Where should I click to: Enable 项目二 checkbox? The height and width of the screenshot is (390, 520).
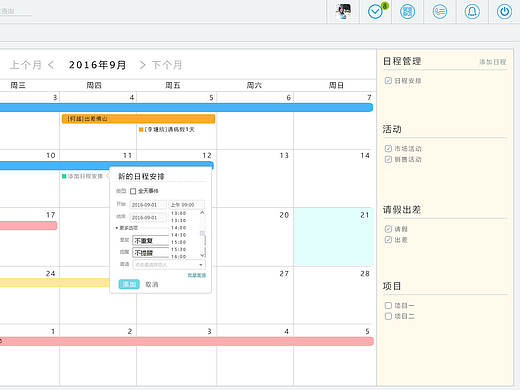388,316
